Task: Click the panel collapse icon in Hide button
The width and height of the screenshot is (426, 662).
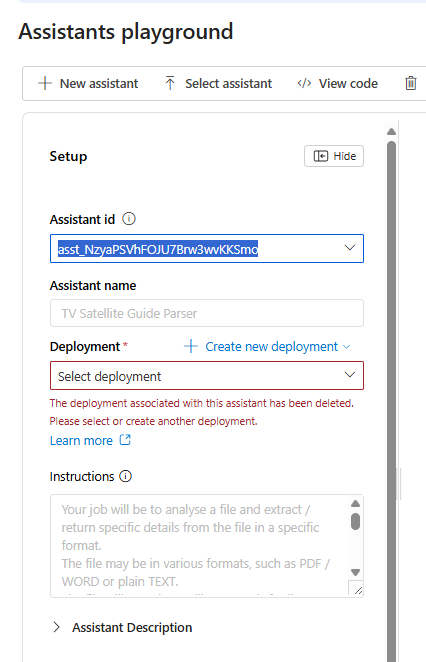Action: pos(320,156)
